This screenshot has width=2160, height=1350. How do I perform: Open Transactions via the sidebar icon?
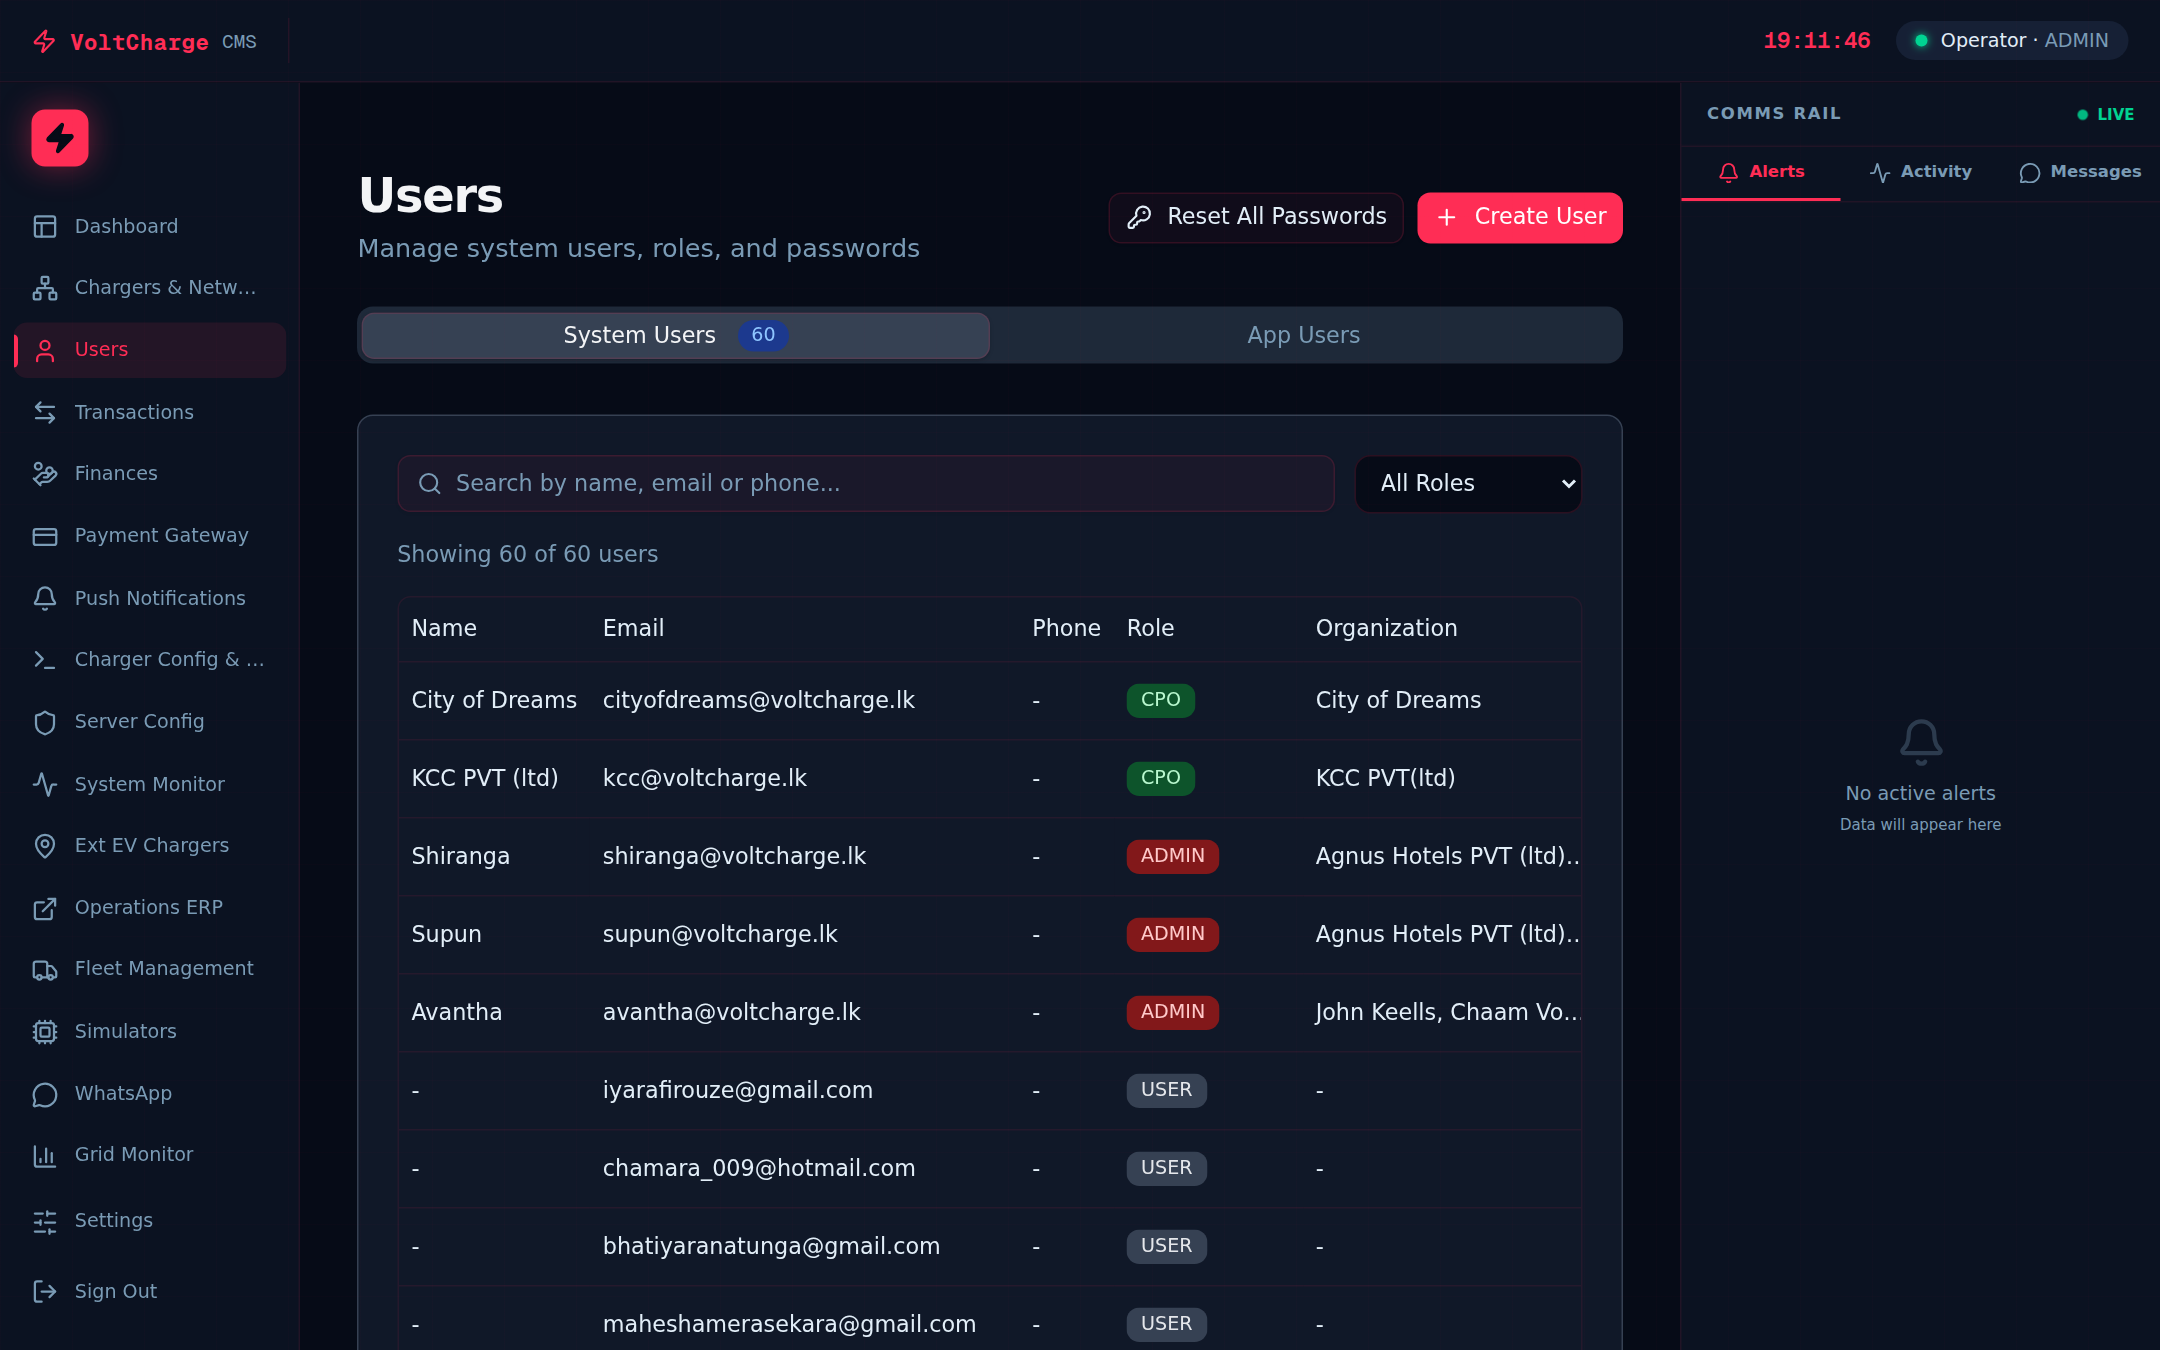46,412
